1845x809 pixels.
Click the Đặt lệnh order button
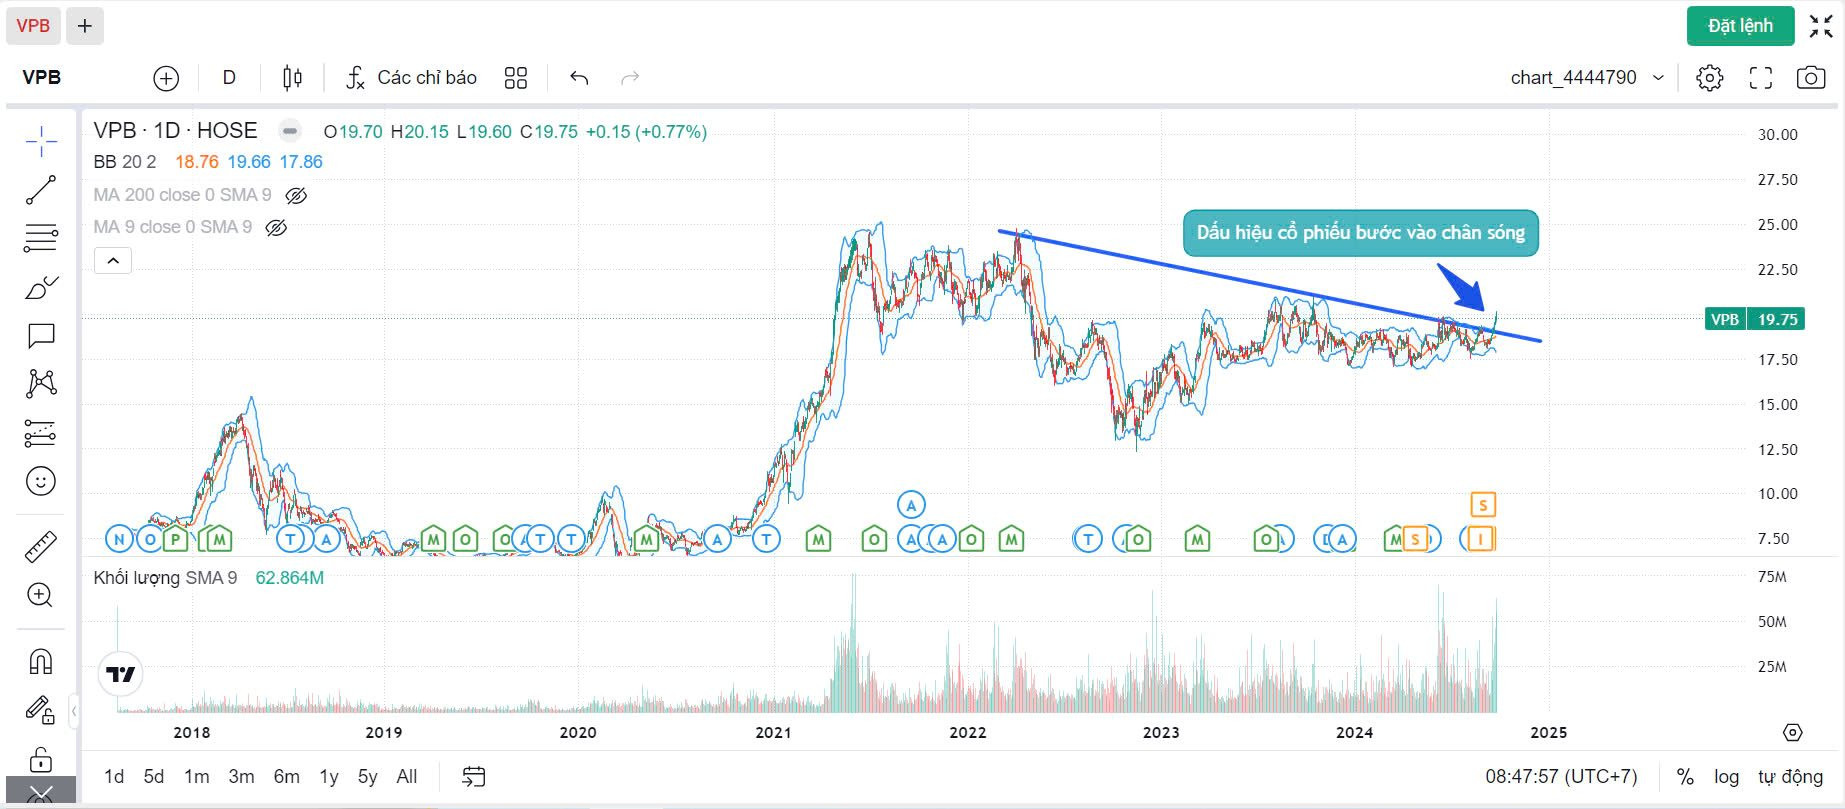[1740, 26]
